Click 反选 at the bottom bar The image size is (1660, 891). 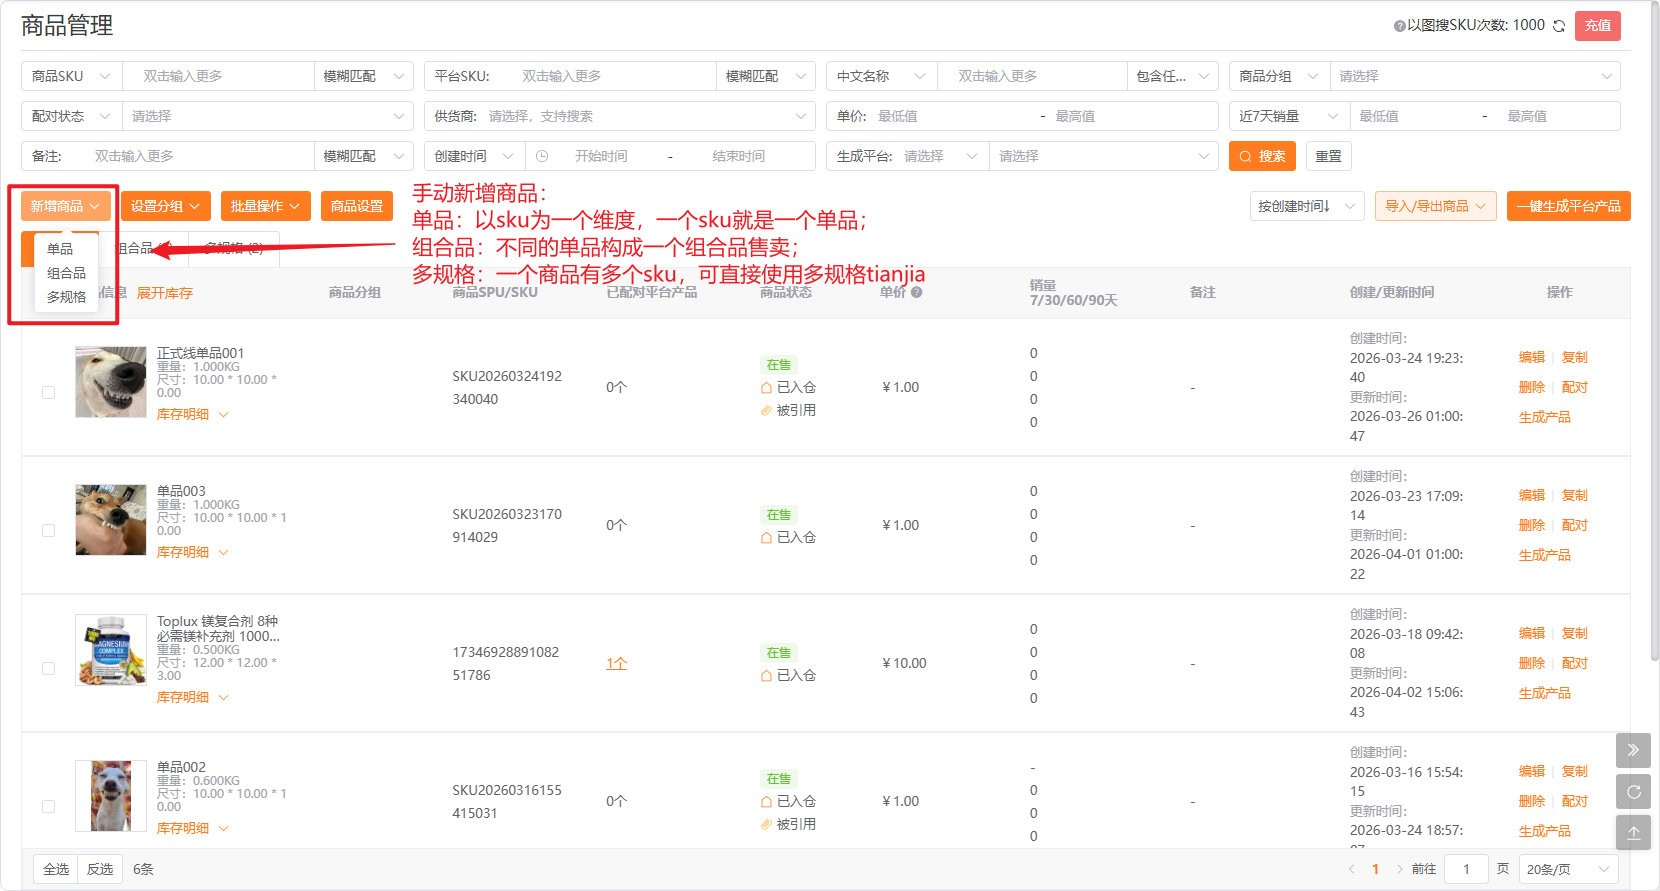pyautogui.click(x=100, y=869)
